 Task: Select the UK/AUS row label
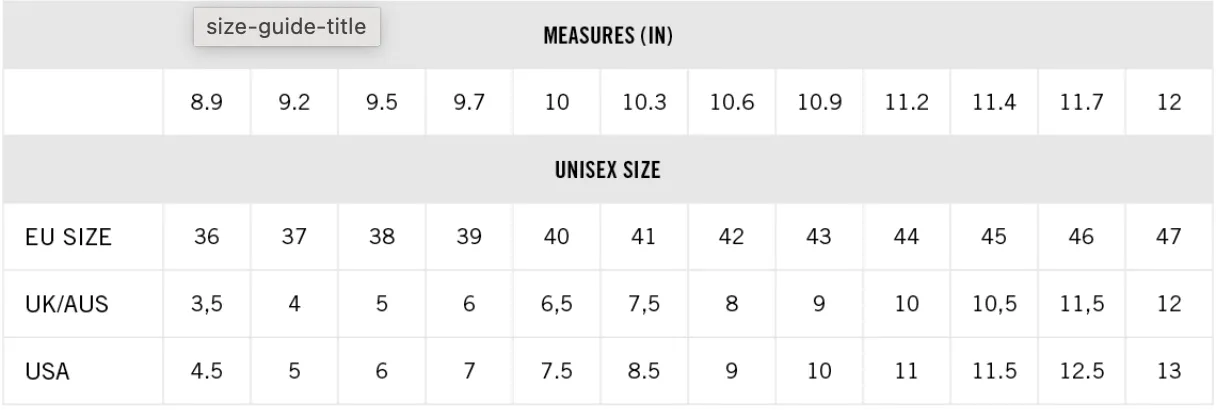(67, 304)
